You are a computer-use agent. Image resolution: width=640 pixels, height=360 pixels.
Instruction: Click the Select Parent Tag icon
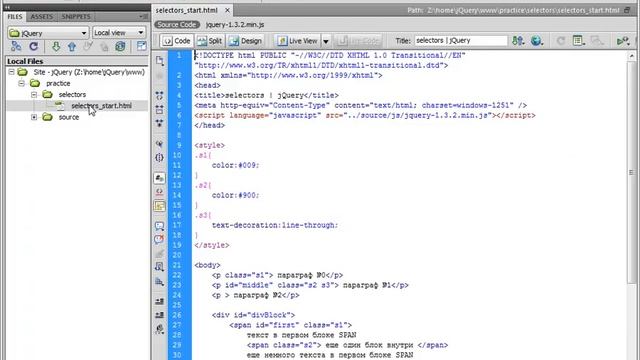pos(160,144)
